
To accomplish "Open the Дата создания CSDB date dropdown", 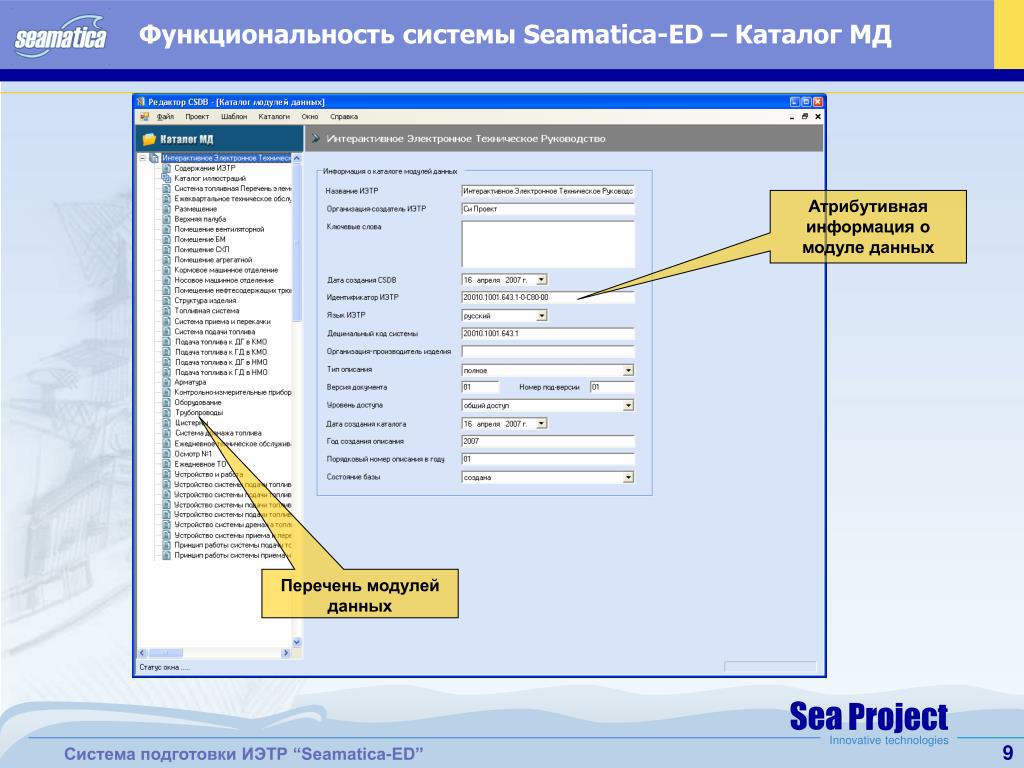I will coord(541,280).
